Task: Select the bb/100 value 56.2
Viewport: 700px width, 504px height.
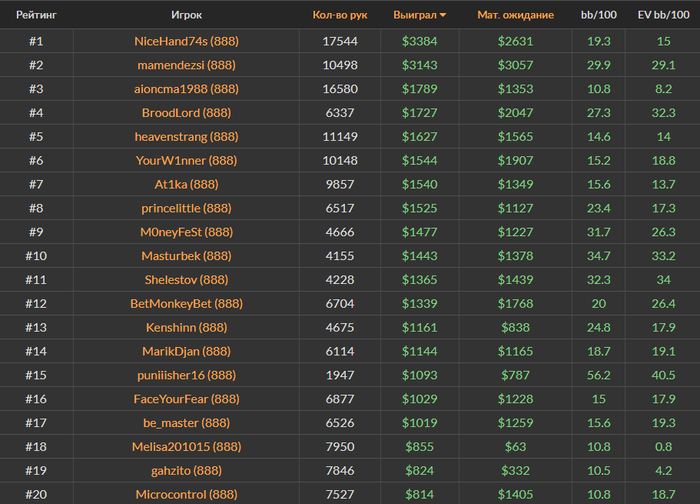Action: tap(599, 375)
